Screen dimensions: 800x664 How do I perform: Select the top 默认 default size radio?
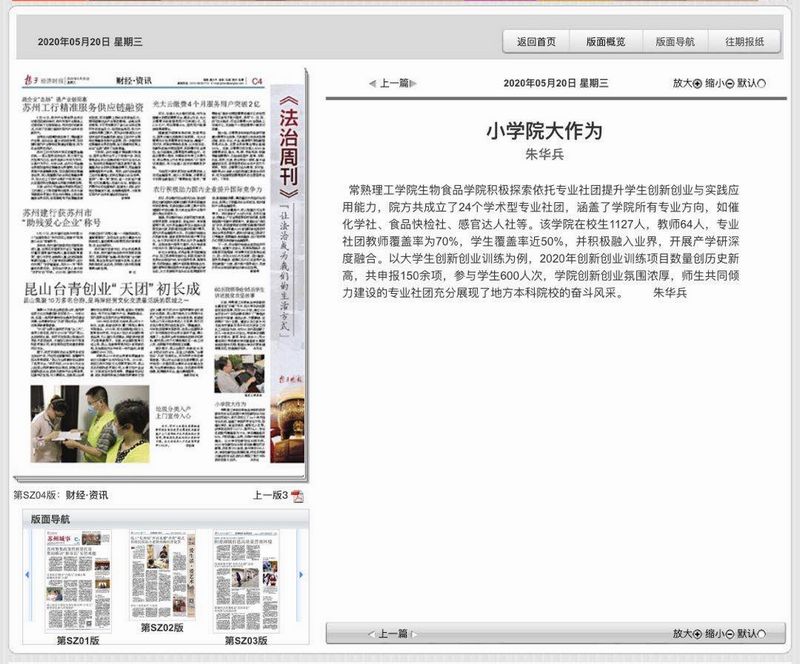[762, 83]
